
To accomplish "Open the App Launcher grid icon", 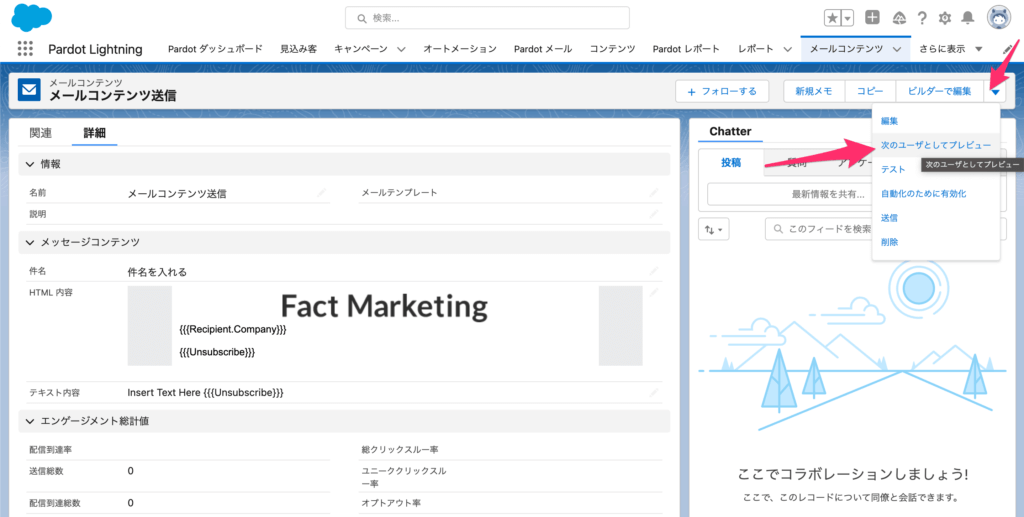I will coord(25,49).
